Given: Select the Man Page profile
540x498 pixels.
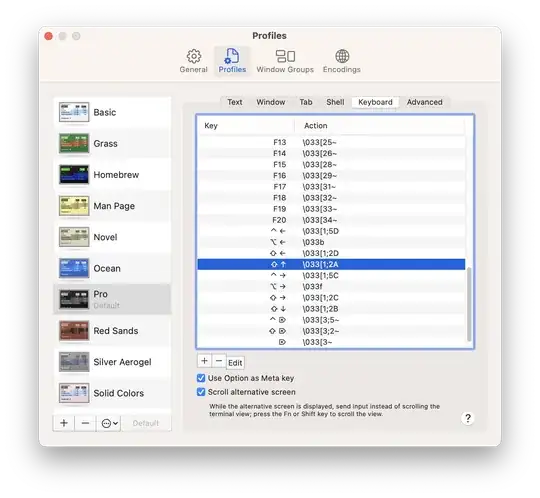Looking at the screenshot, I should click(x=112, y=206).
